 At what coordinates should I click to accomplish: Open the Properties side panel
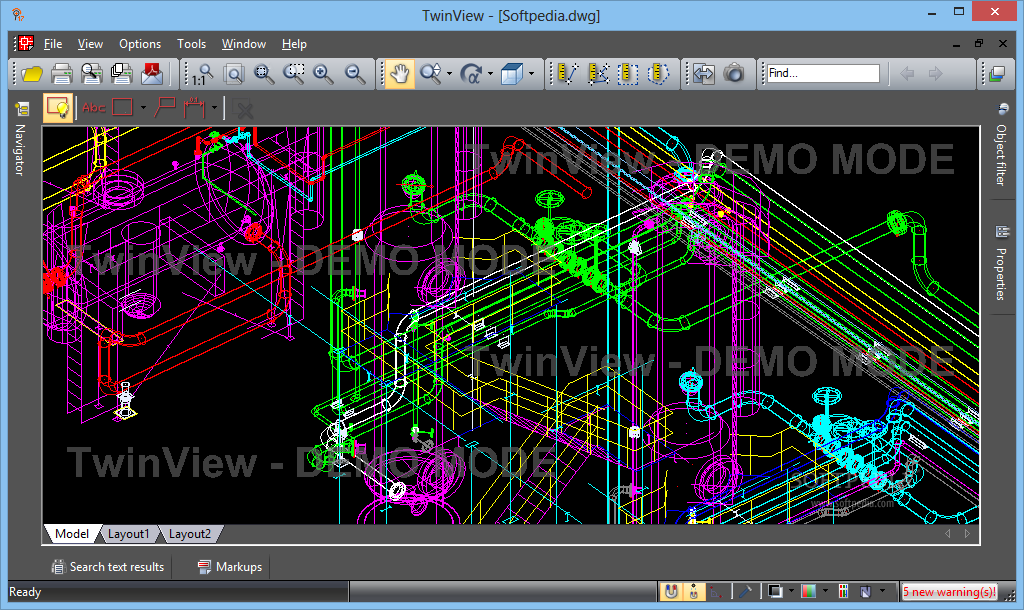1001,274
